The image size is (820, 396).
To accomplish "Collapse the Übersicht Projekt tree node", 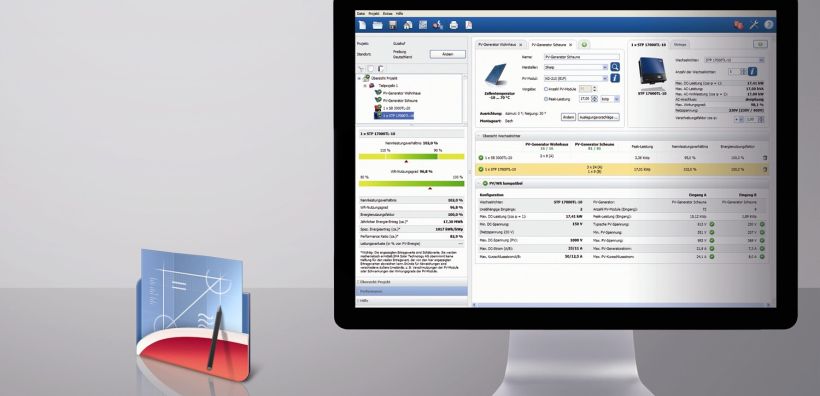I will 359,78.
